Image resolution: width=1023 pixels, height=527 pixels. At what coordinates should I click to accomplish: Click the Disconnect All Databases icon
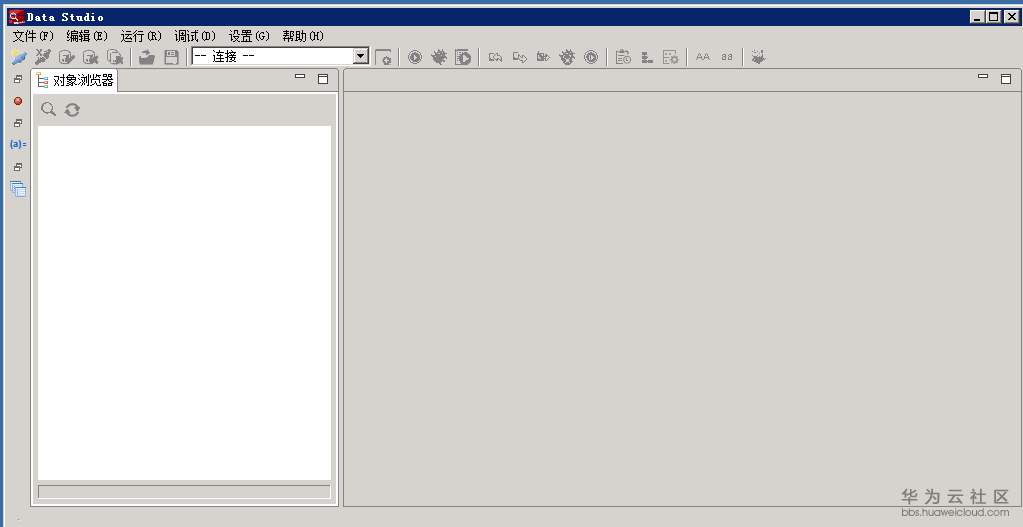point(115,57)
